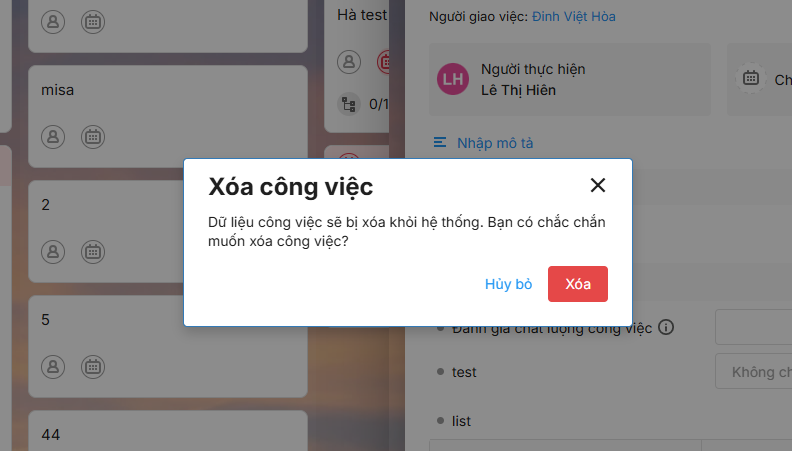Screen dimensions: 792x451
Task: Cancel deletion via Hủy bỏ
Action: tap(508, 284)
